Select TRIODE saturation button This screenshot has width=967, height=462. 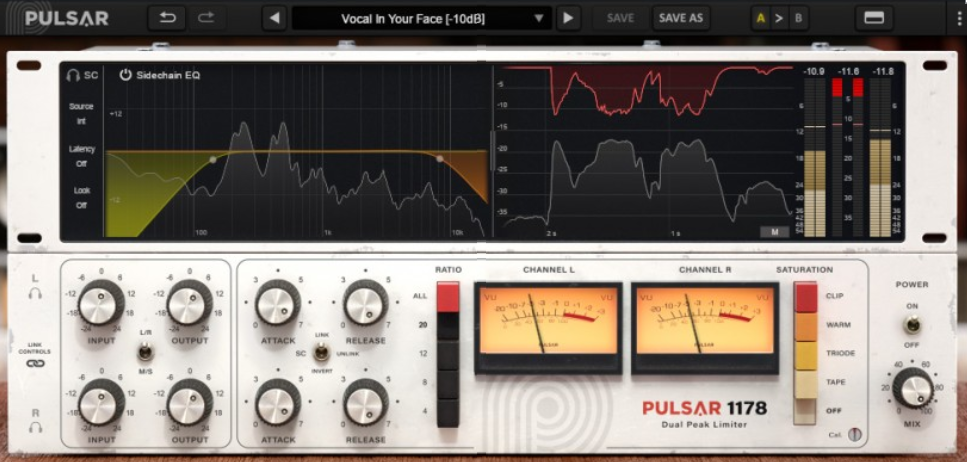point(805,355)
